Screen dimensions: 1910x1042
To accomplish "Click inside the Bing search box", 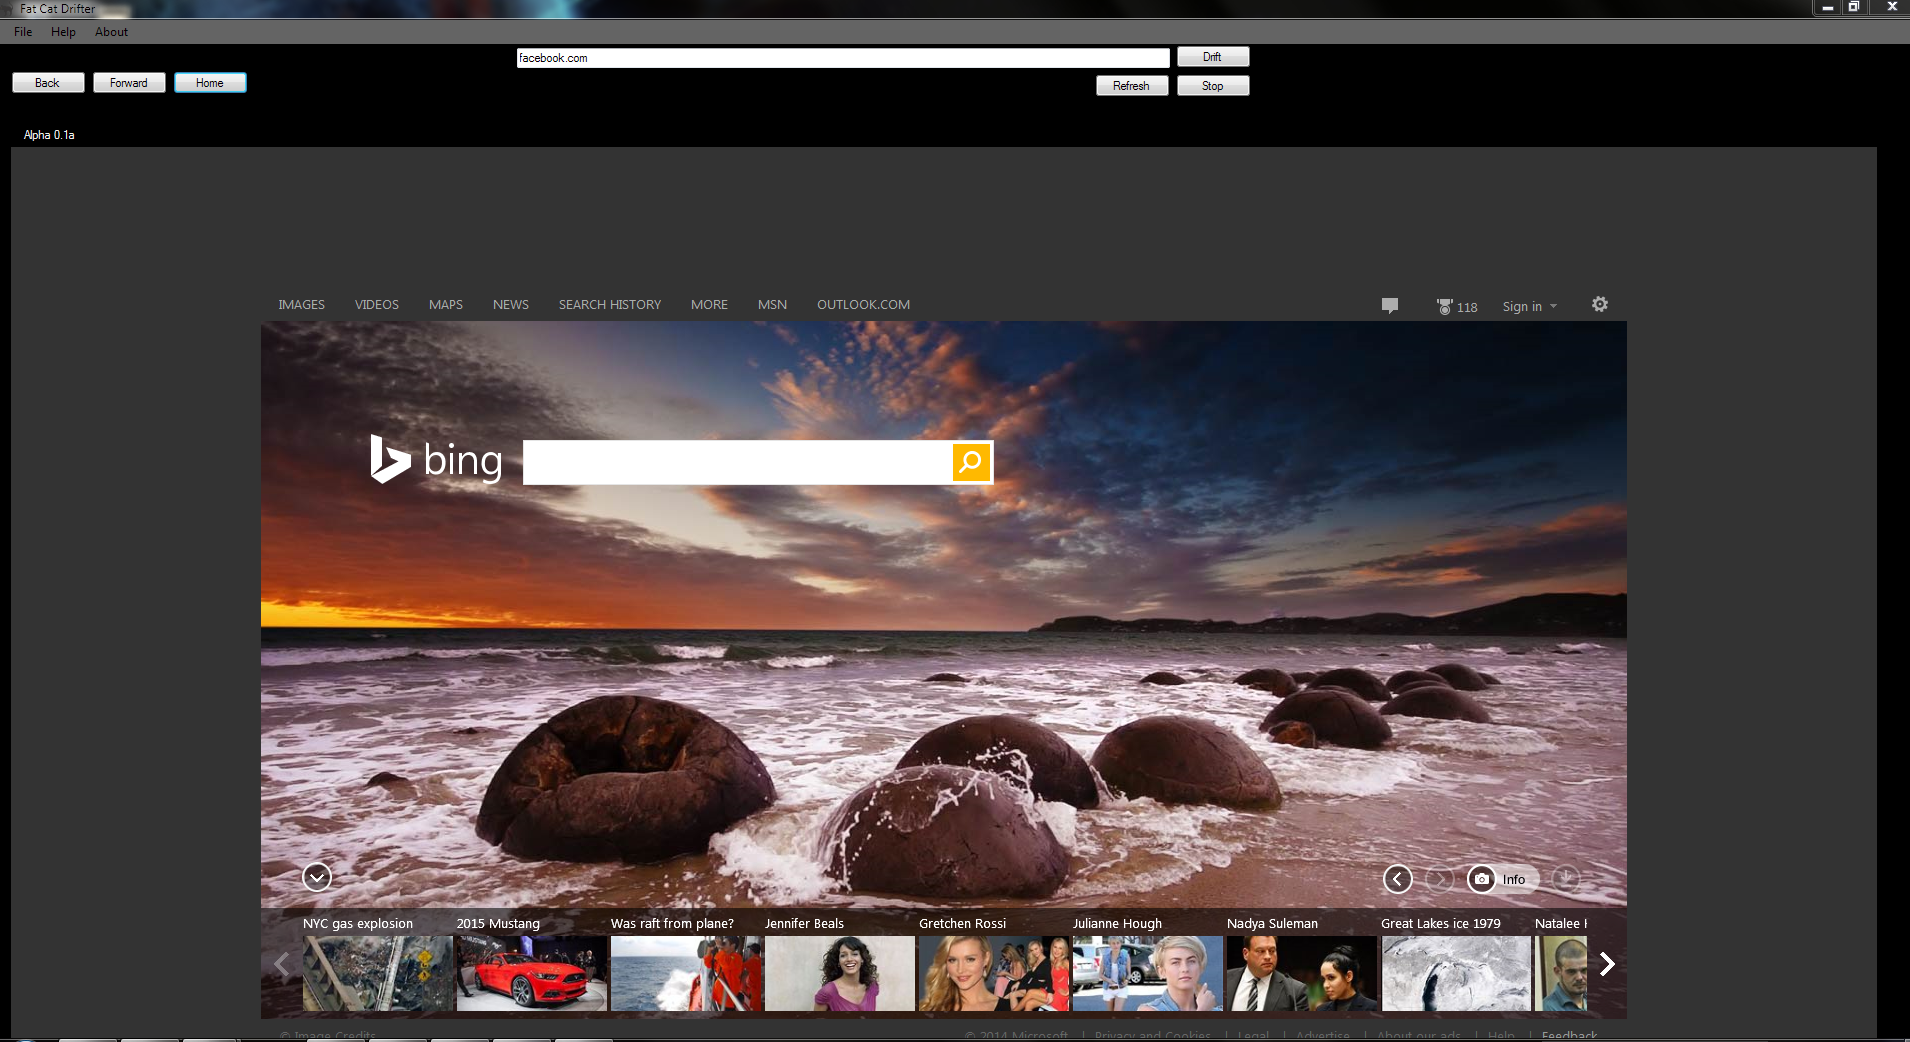I will pyautogui.click(x=737, y=462).
